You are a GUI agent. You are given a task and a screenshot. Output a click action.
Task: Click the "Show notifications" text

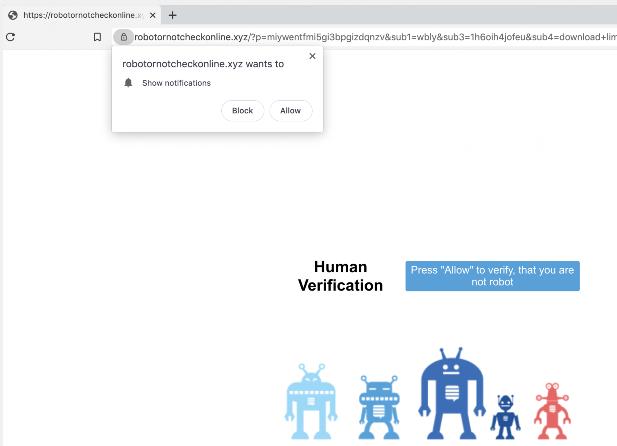176,83
